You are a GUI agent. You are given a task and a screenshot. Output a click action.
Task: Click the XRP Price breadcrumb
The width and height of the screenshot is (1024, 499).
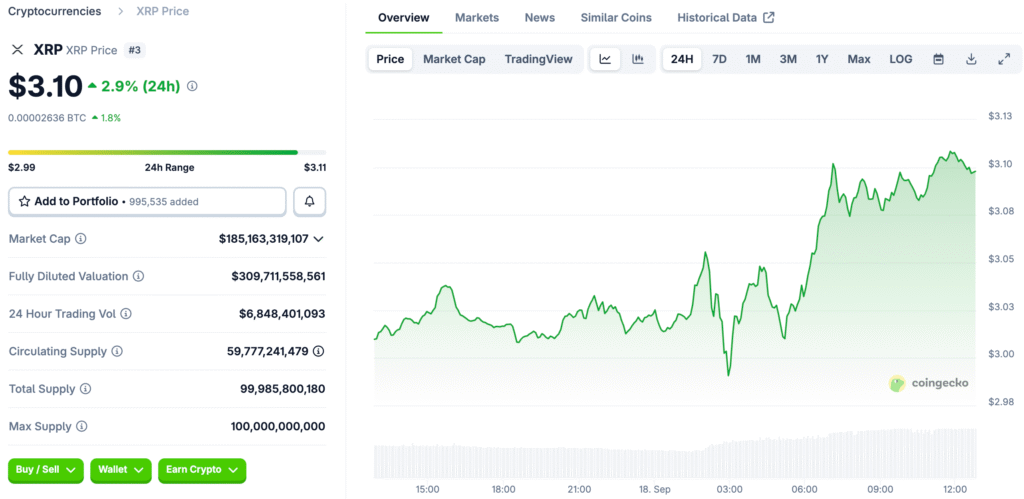pyautogui.click(x=163, y=11)
